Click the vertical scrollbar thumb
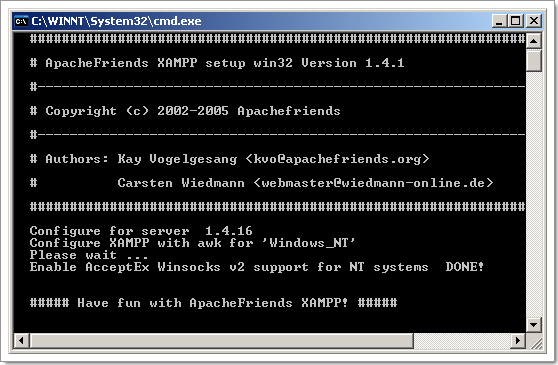The height and width of the screenshot is (365, 558). [533, 60]
